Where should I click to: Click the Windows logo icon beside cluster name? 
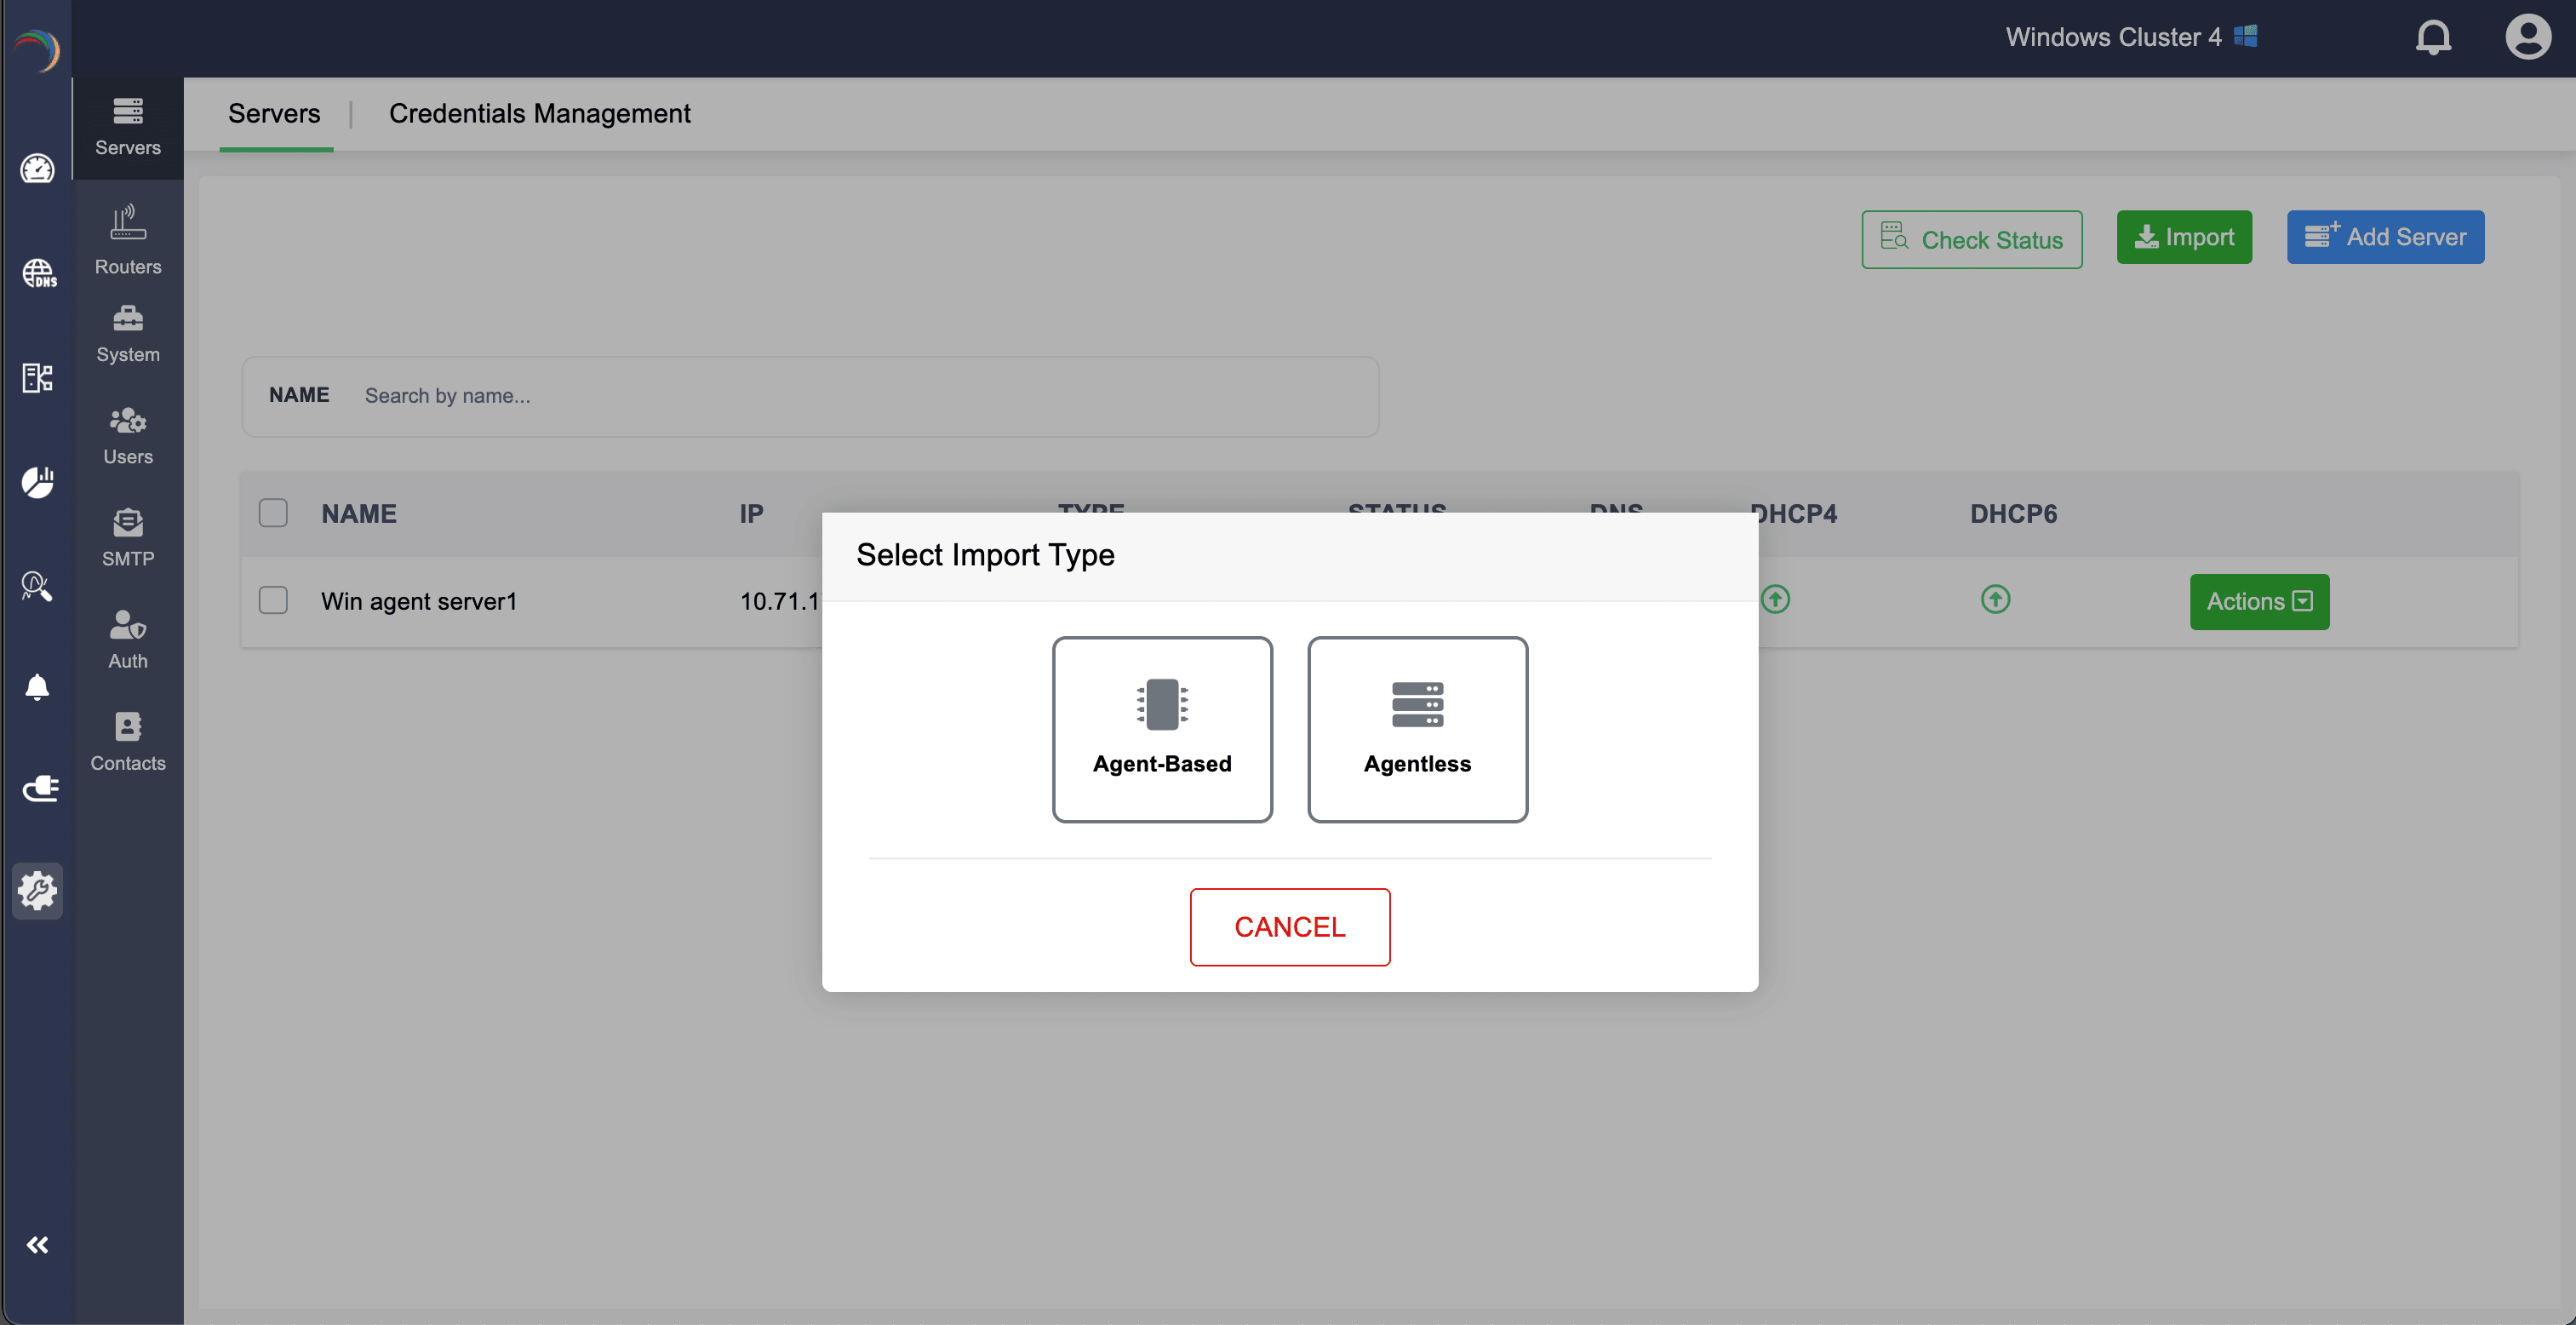tap(2246, 36)
